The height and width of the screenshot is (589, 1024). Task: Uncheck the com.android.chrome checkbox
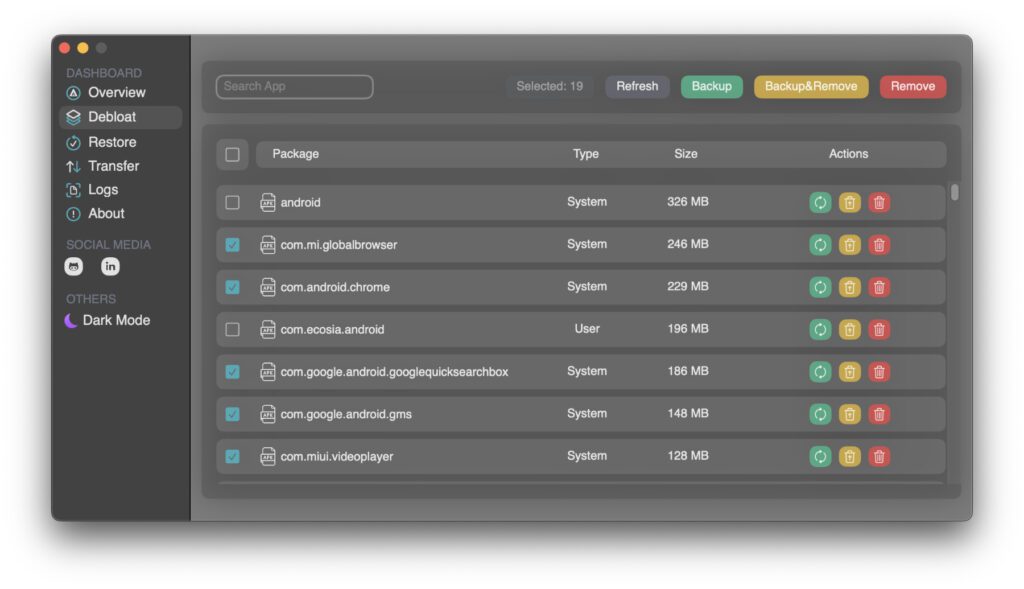tap(233, 287)
